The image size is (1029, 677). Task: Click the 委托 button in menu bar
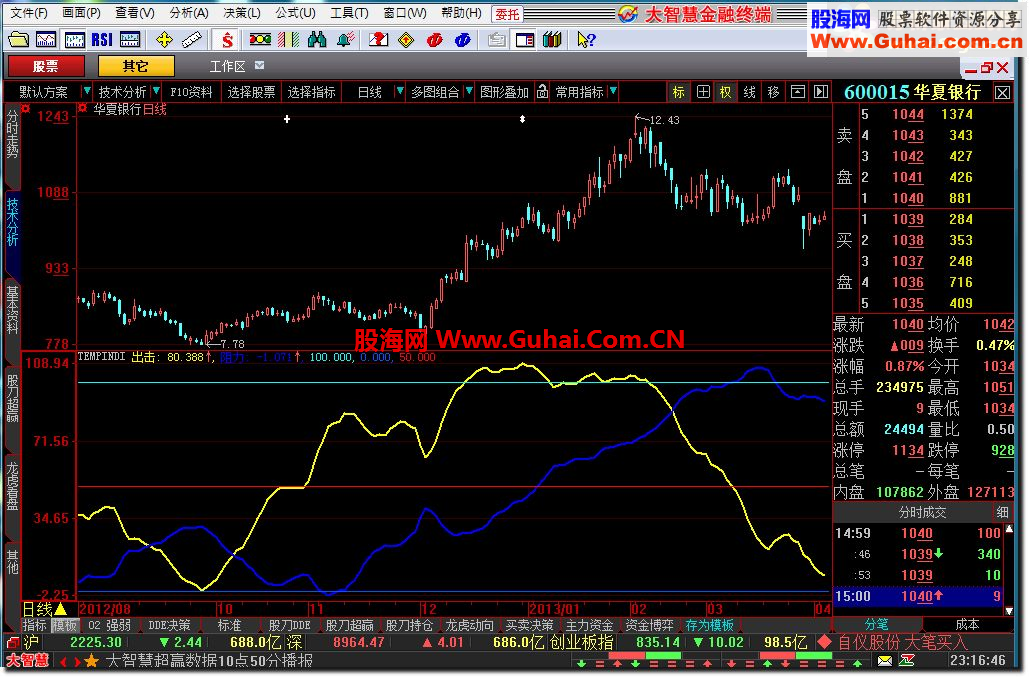point(507,13)
